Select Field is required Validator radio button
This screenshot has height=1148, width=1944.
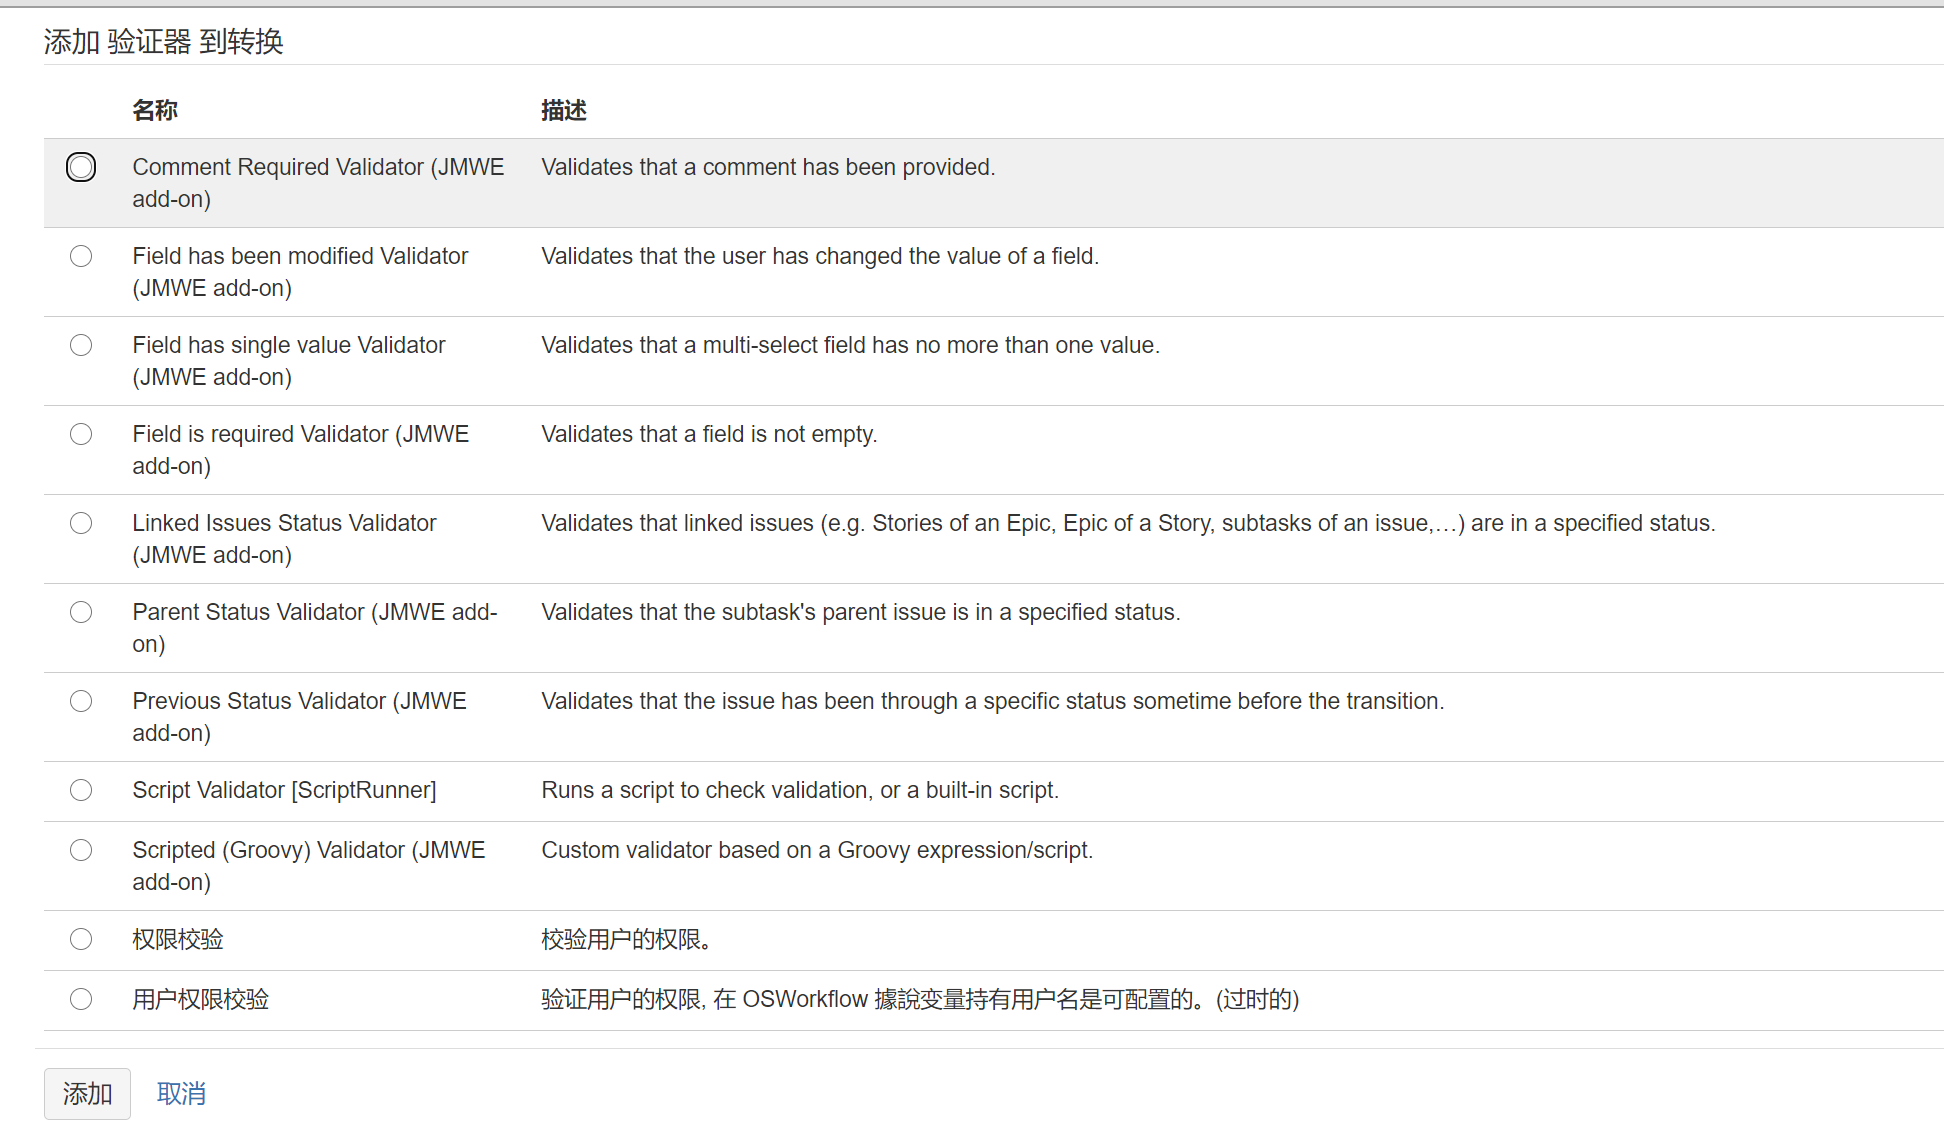(x=81, y=434)
